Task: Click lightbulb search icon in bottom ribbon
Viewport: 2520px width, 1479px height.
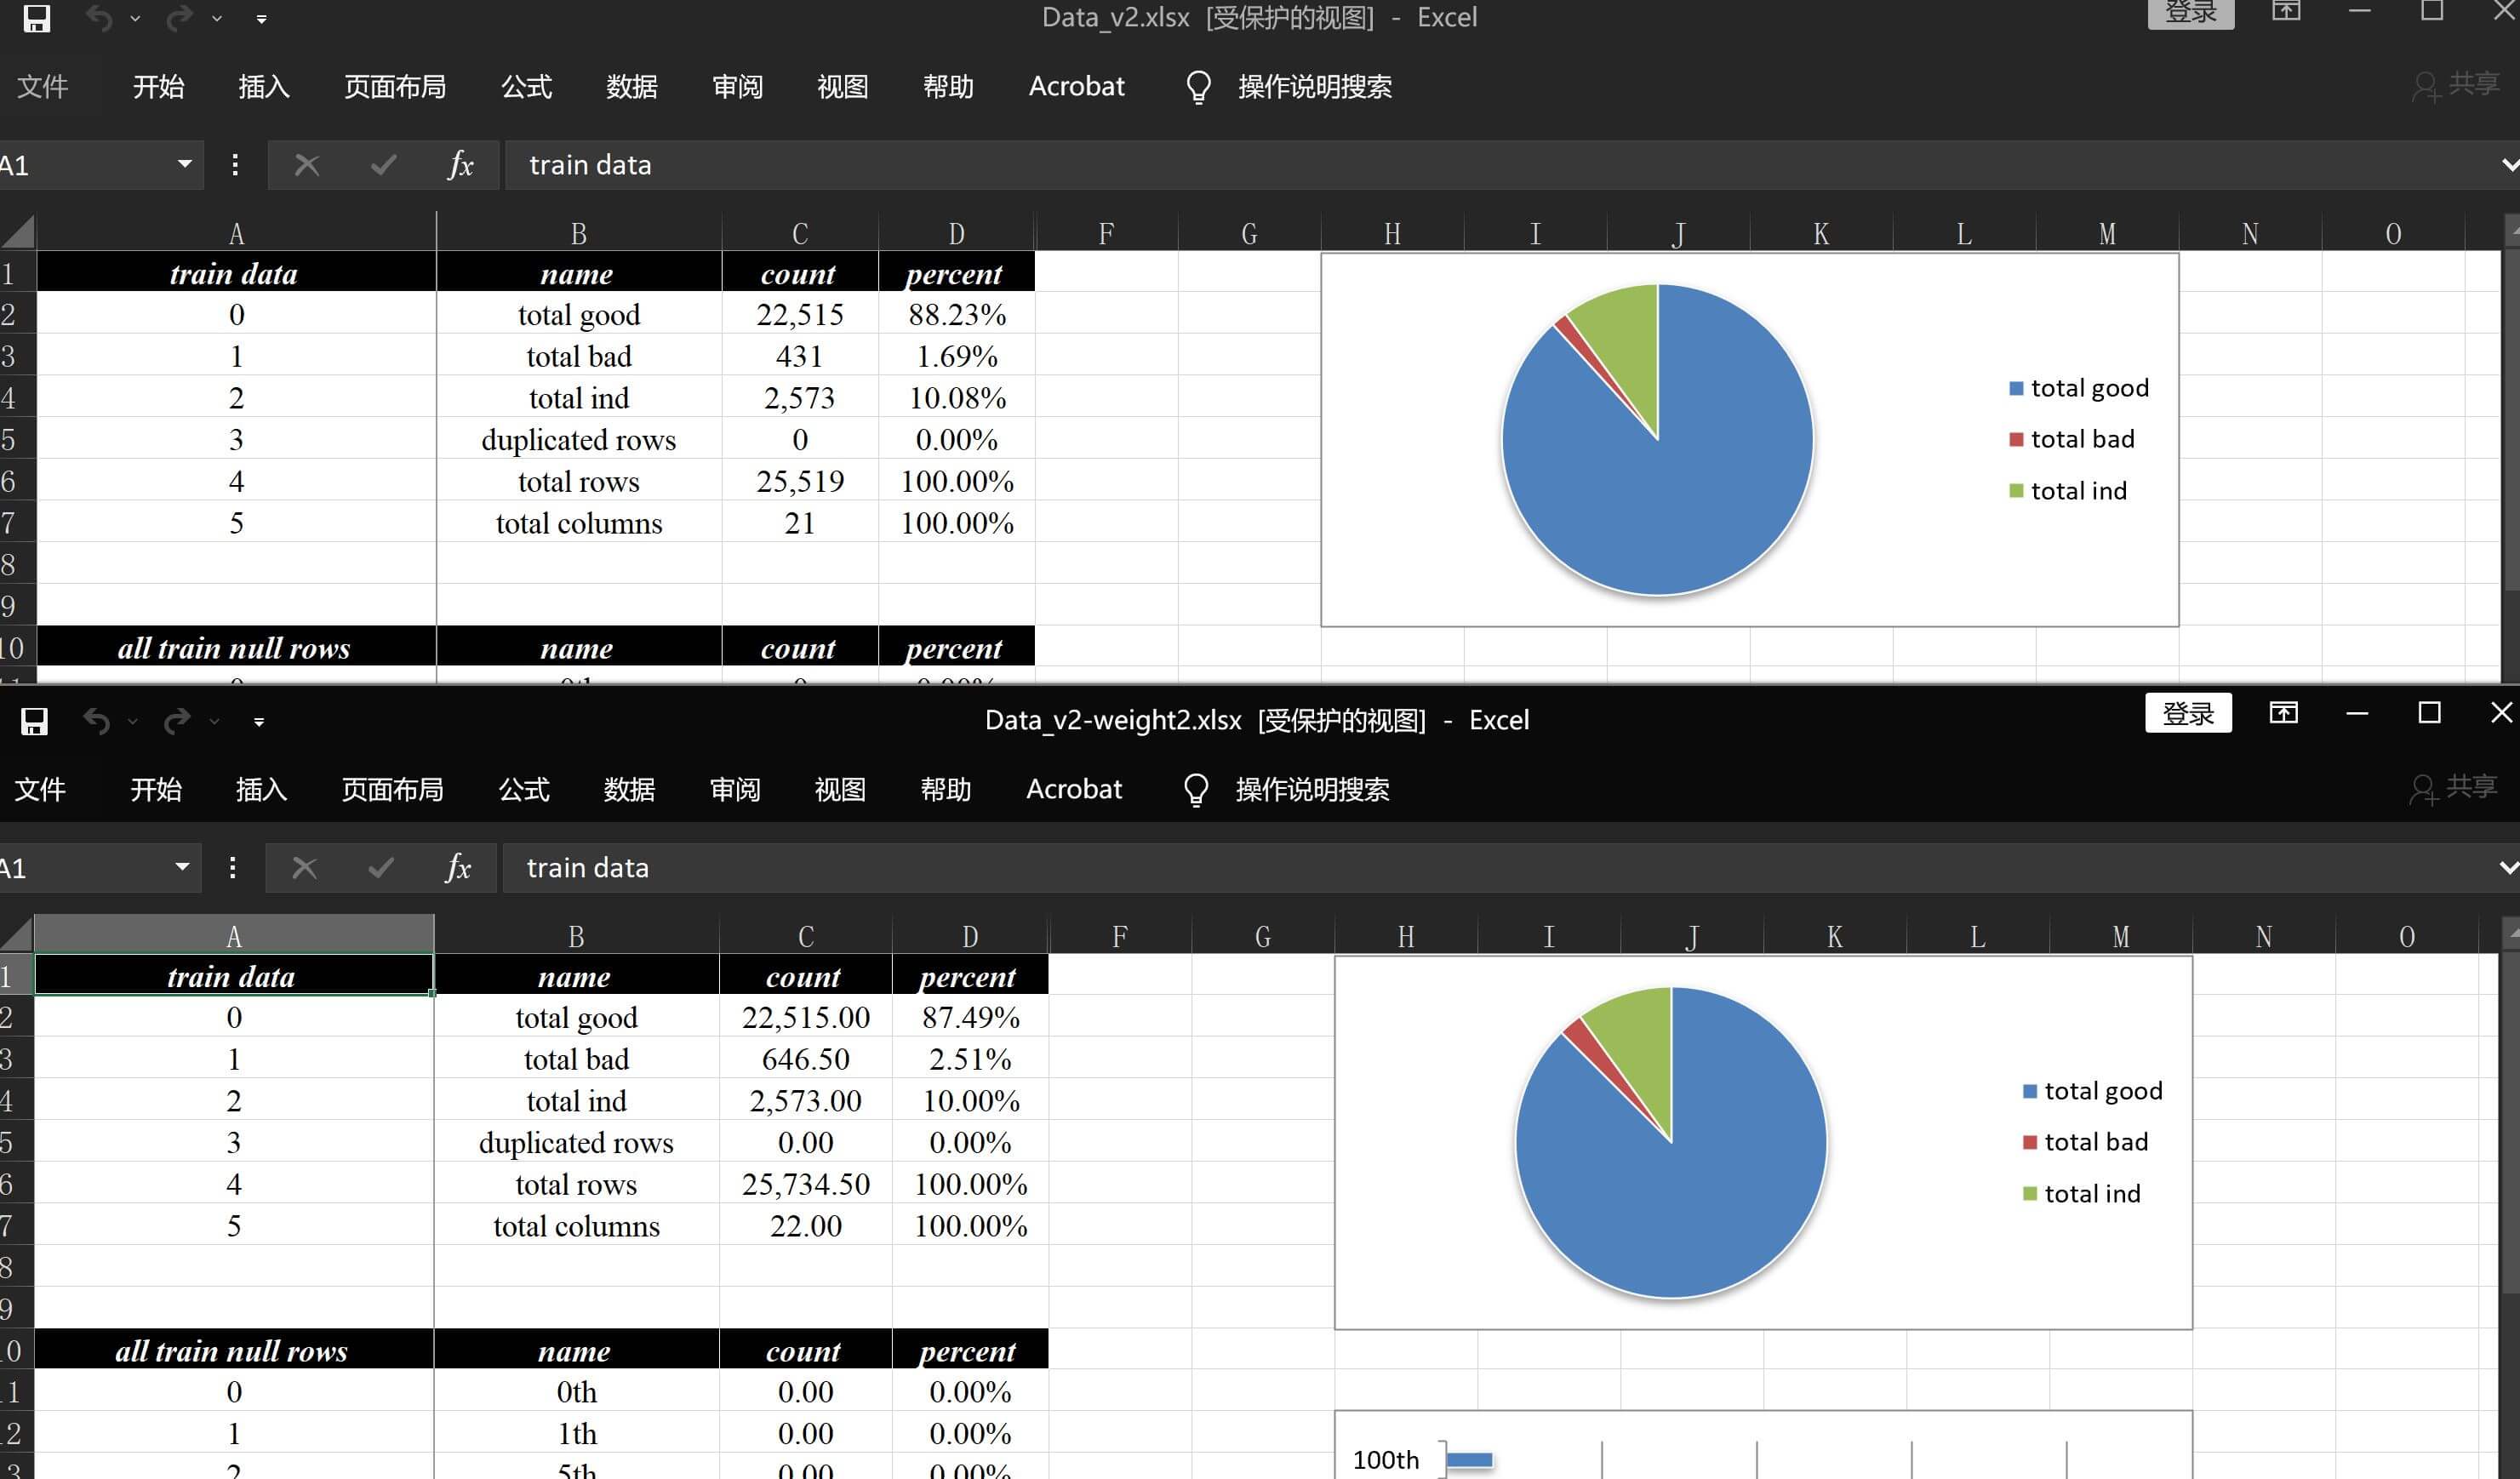Action: pyautogui.click(x=1195, y=790)
